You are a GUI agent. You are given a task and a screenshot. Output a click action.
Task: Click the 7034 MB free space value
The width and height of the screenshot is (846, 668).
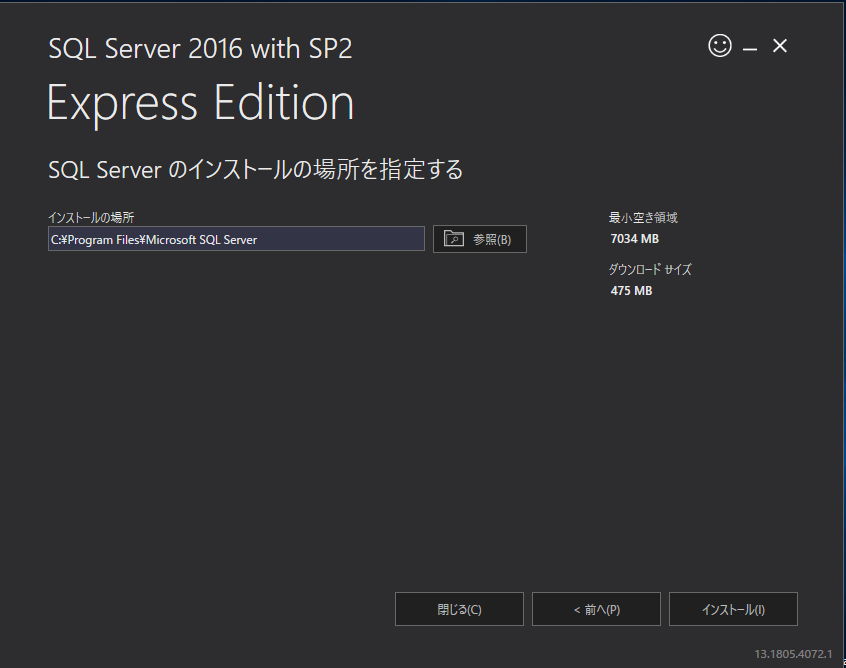634,239
